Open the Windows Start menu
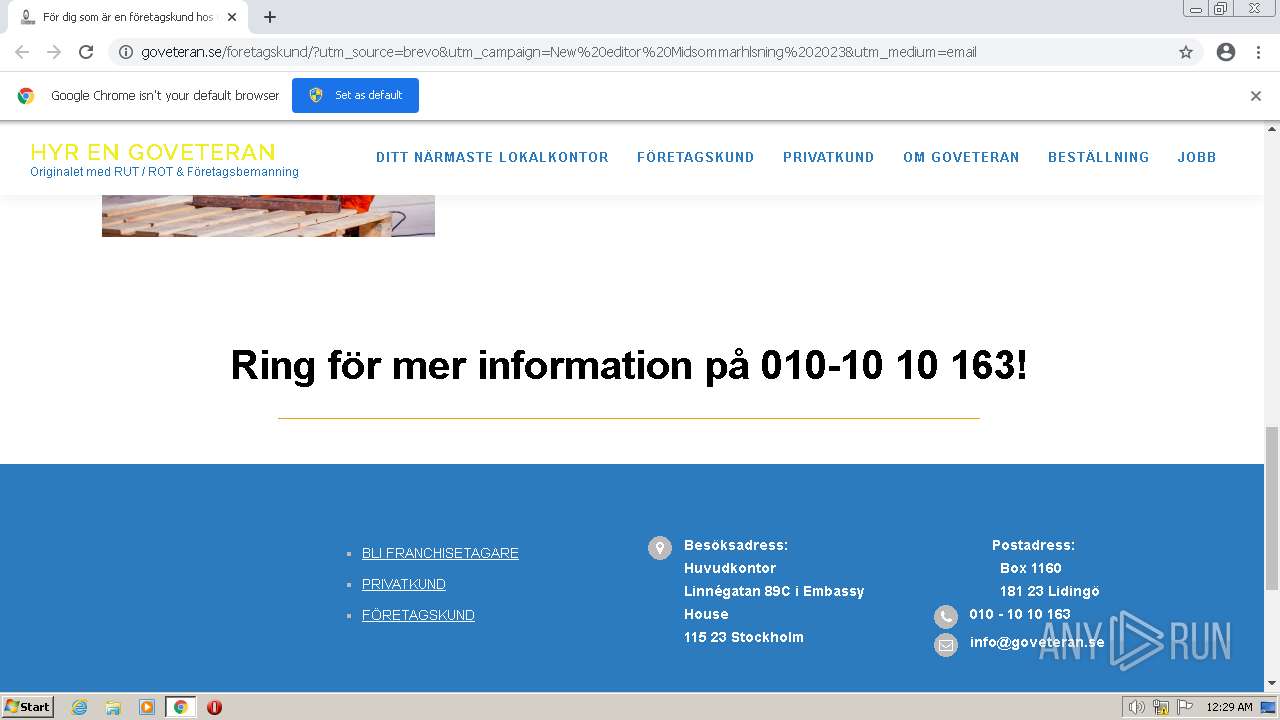The width and height of the screenshot is (1280, 720). (x=28, y=706)
